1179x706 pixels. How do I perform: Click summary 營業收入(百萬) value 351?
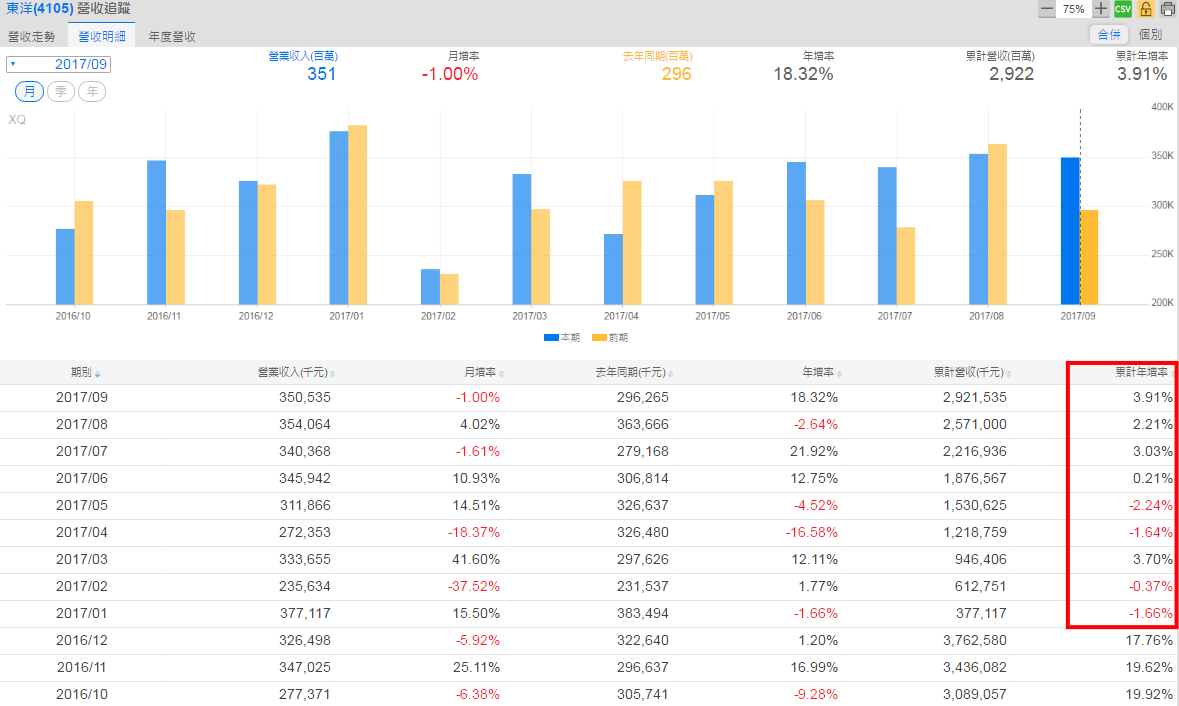pyautogui.click(x=321, y=74)
